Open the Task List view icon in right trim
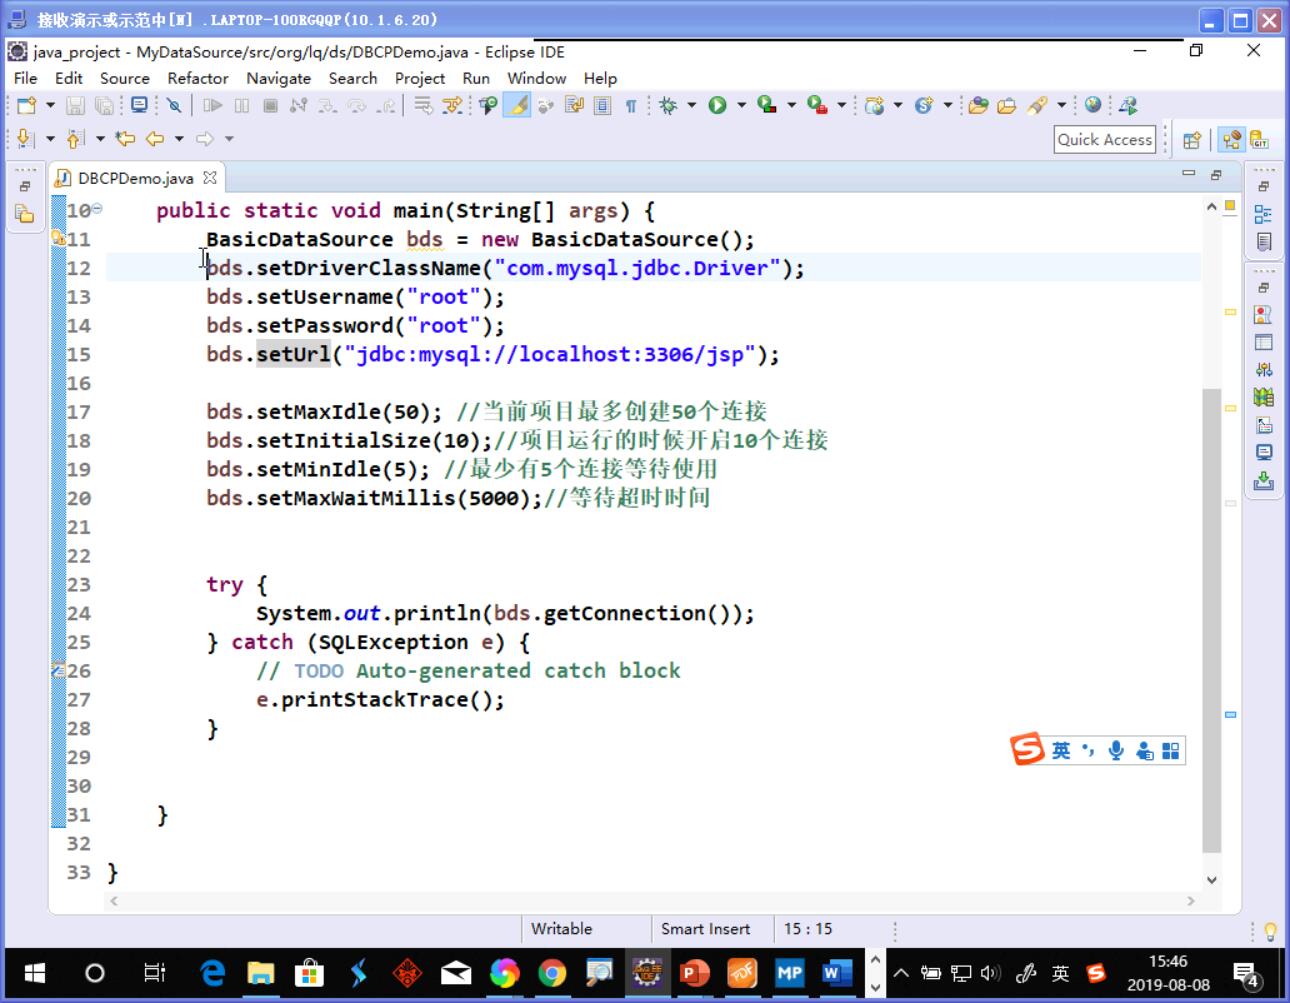1290x1003 pixels. tap(1264, 242)
